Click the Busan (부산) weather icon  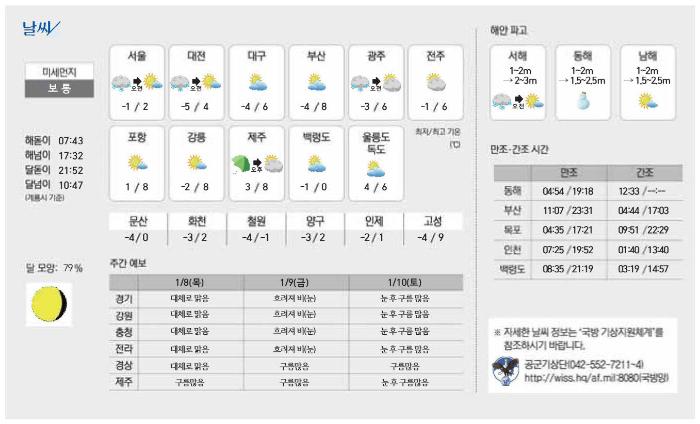click(x=316, y=82)
